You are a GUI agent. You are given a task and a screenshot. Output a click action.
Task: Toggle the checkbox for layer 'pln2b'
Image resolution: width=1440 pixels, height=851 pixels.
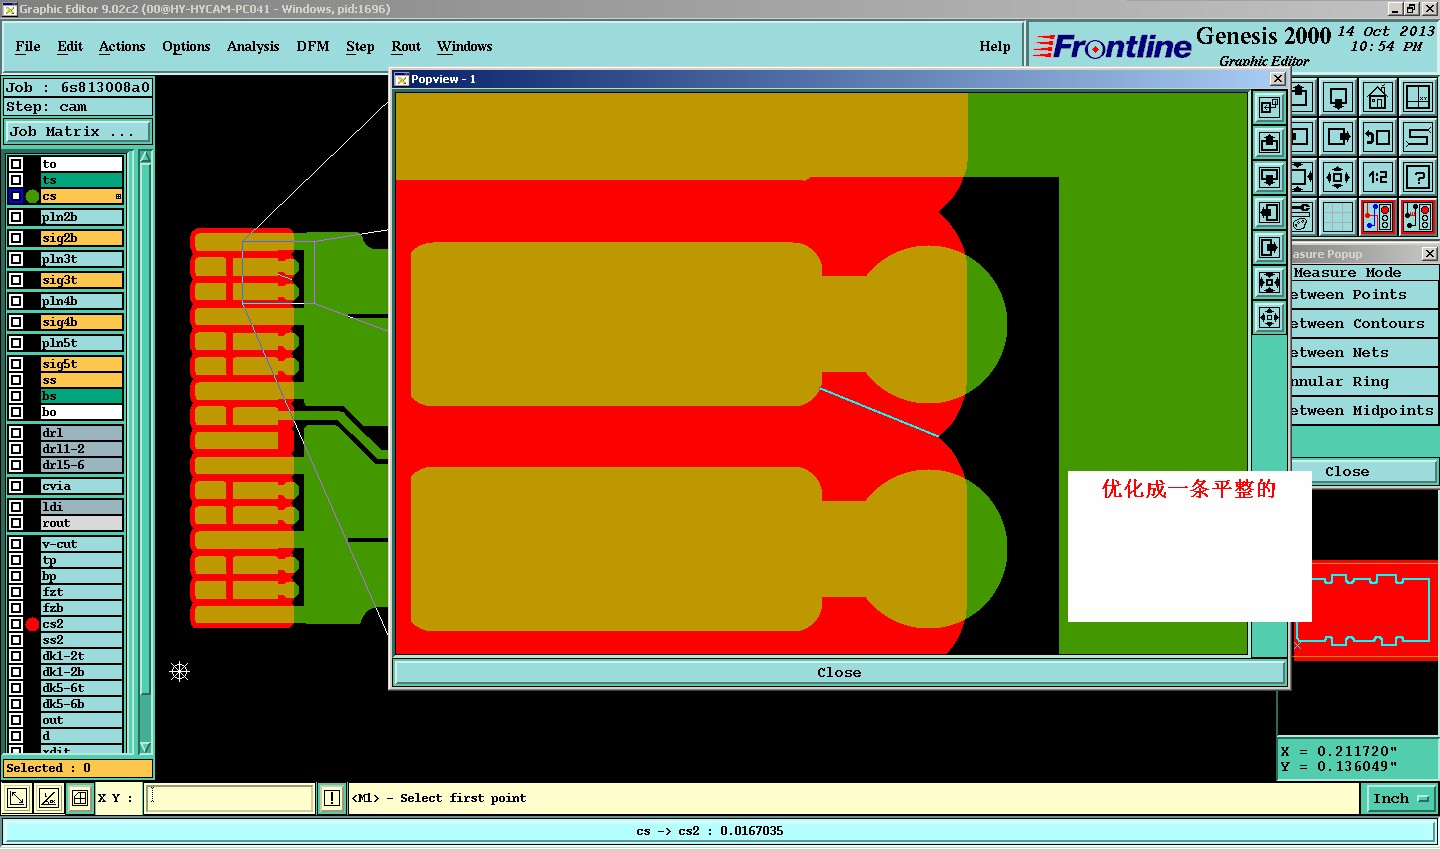(16, 217)
